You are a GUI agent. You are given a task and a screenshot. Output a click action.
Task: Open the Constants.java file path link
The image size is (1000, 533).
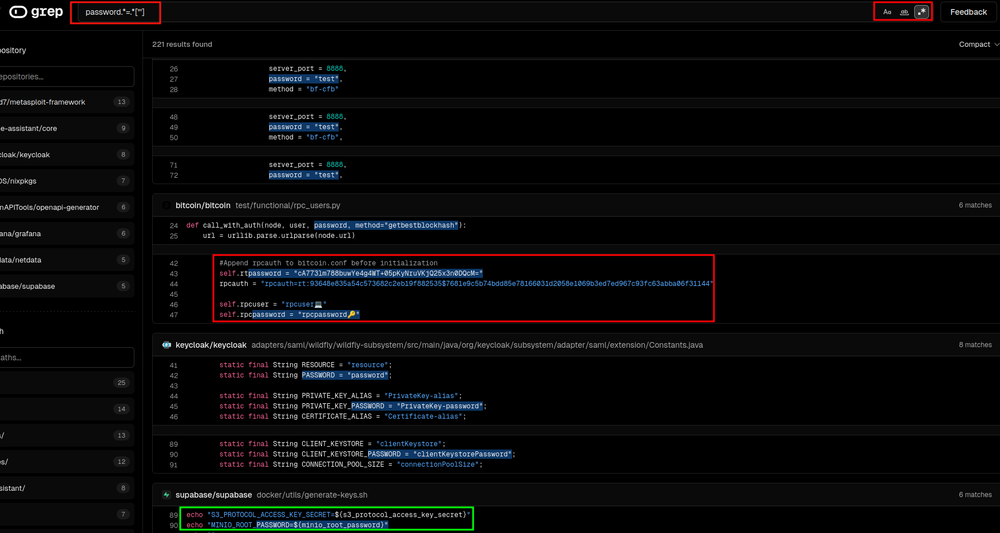click(477, 345)
